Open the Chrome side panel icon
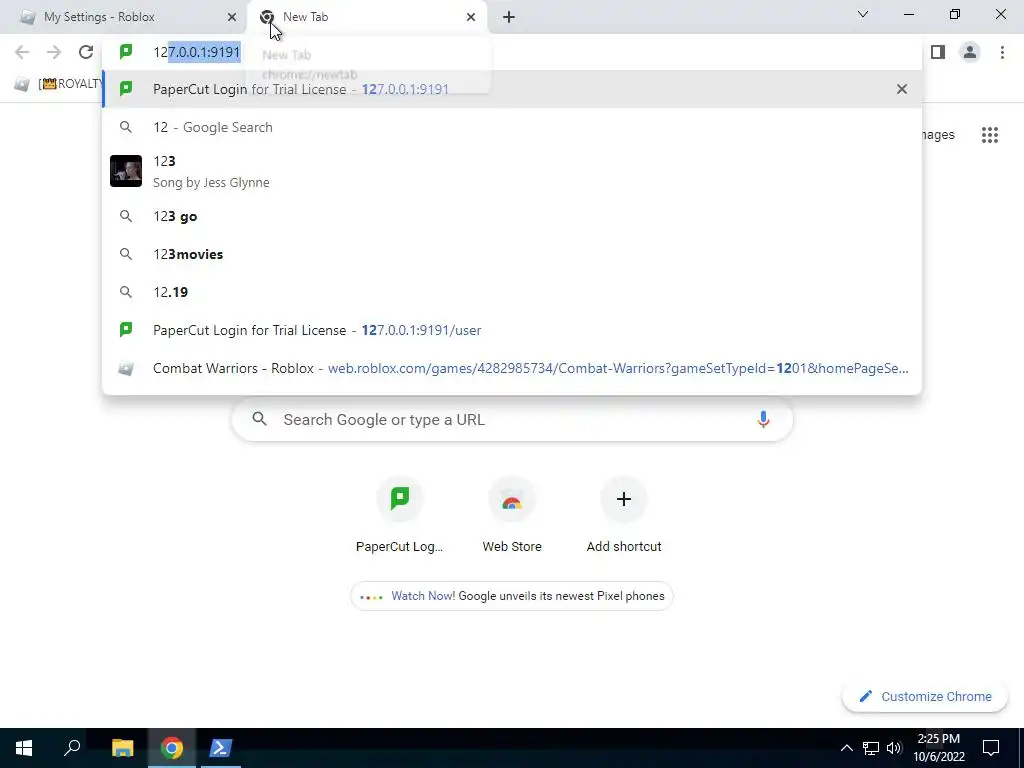 click(x=938, y=52)
